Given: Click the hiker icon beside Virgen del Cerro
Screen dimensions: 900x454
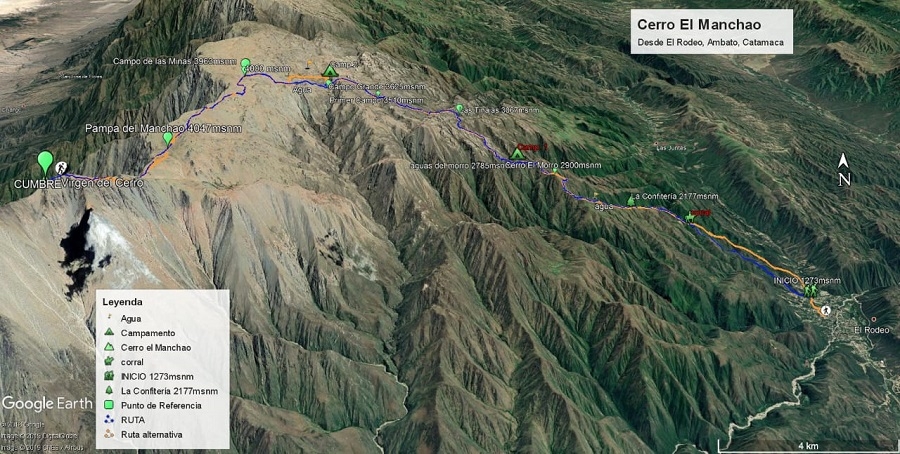Looking at the screenshot, I should tap(61, 168).
